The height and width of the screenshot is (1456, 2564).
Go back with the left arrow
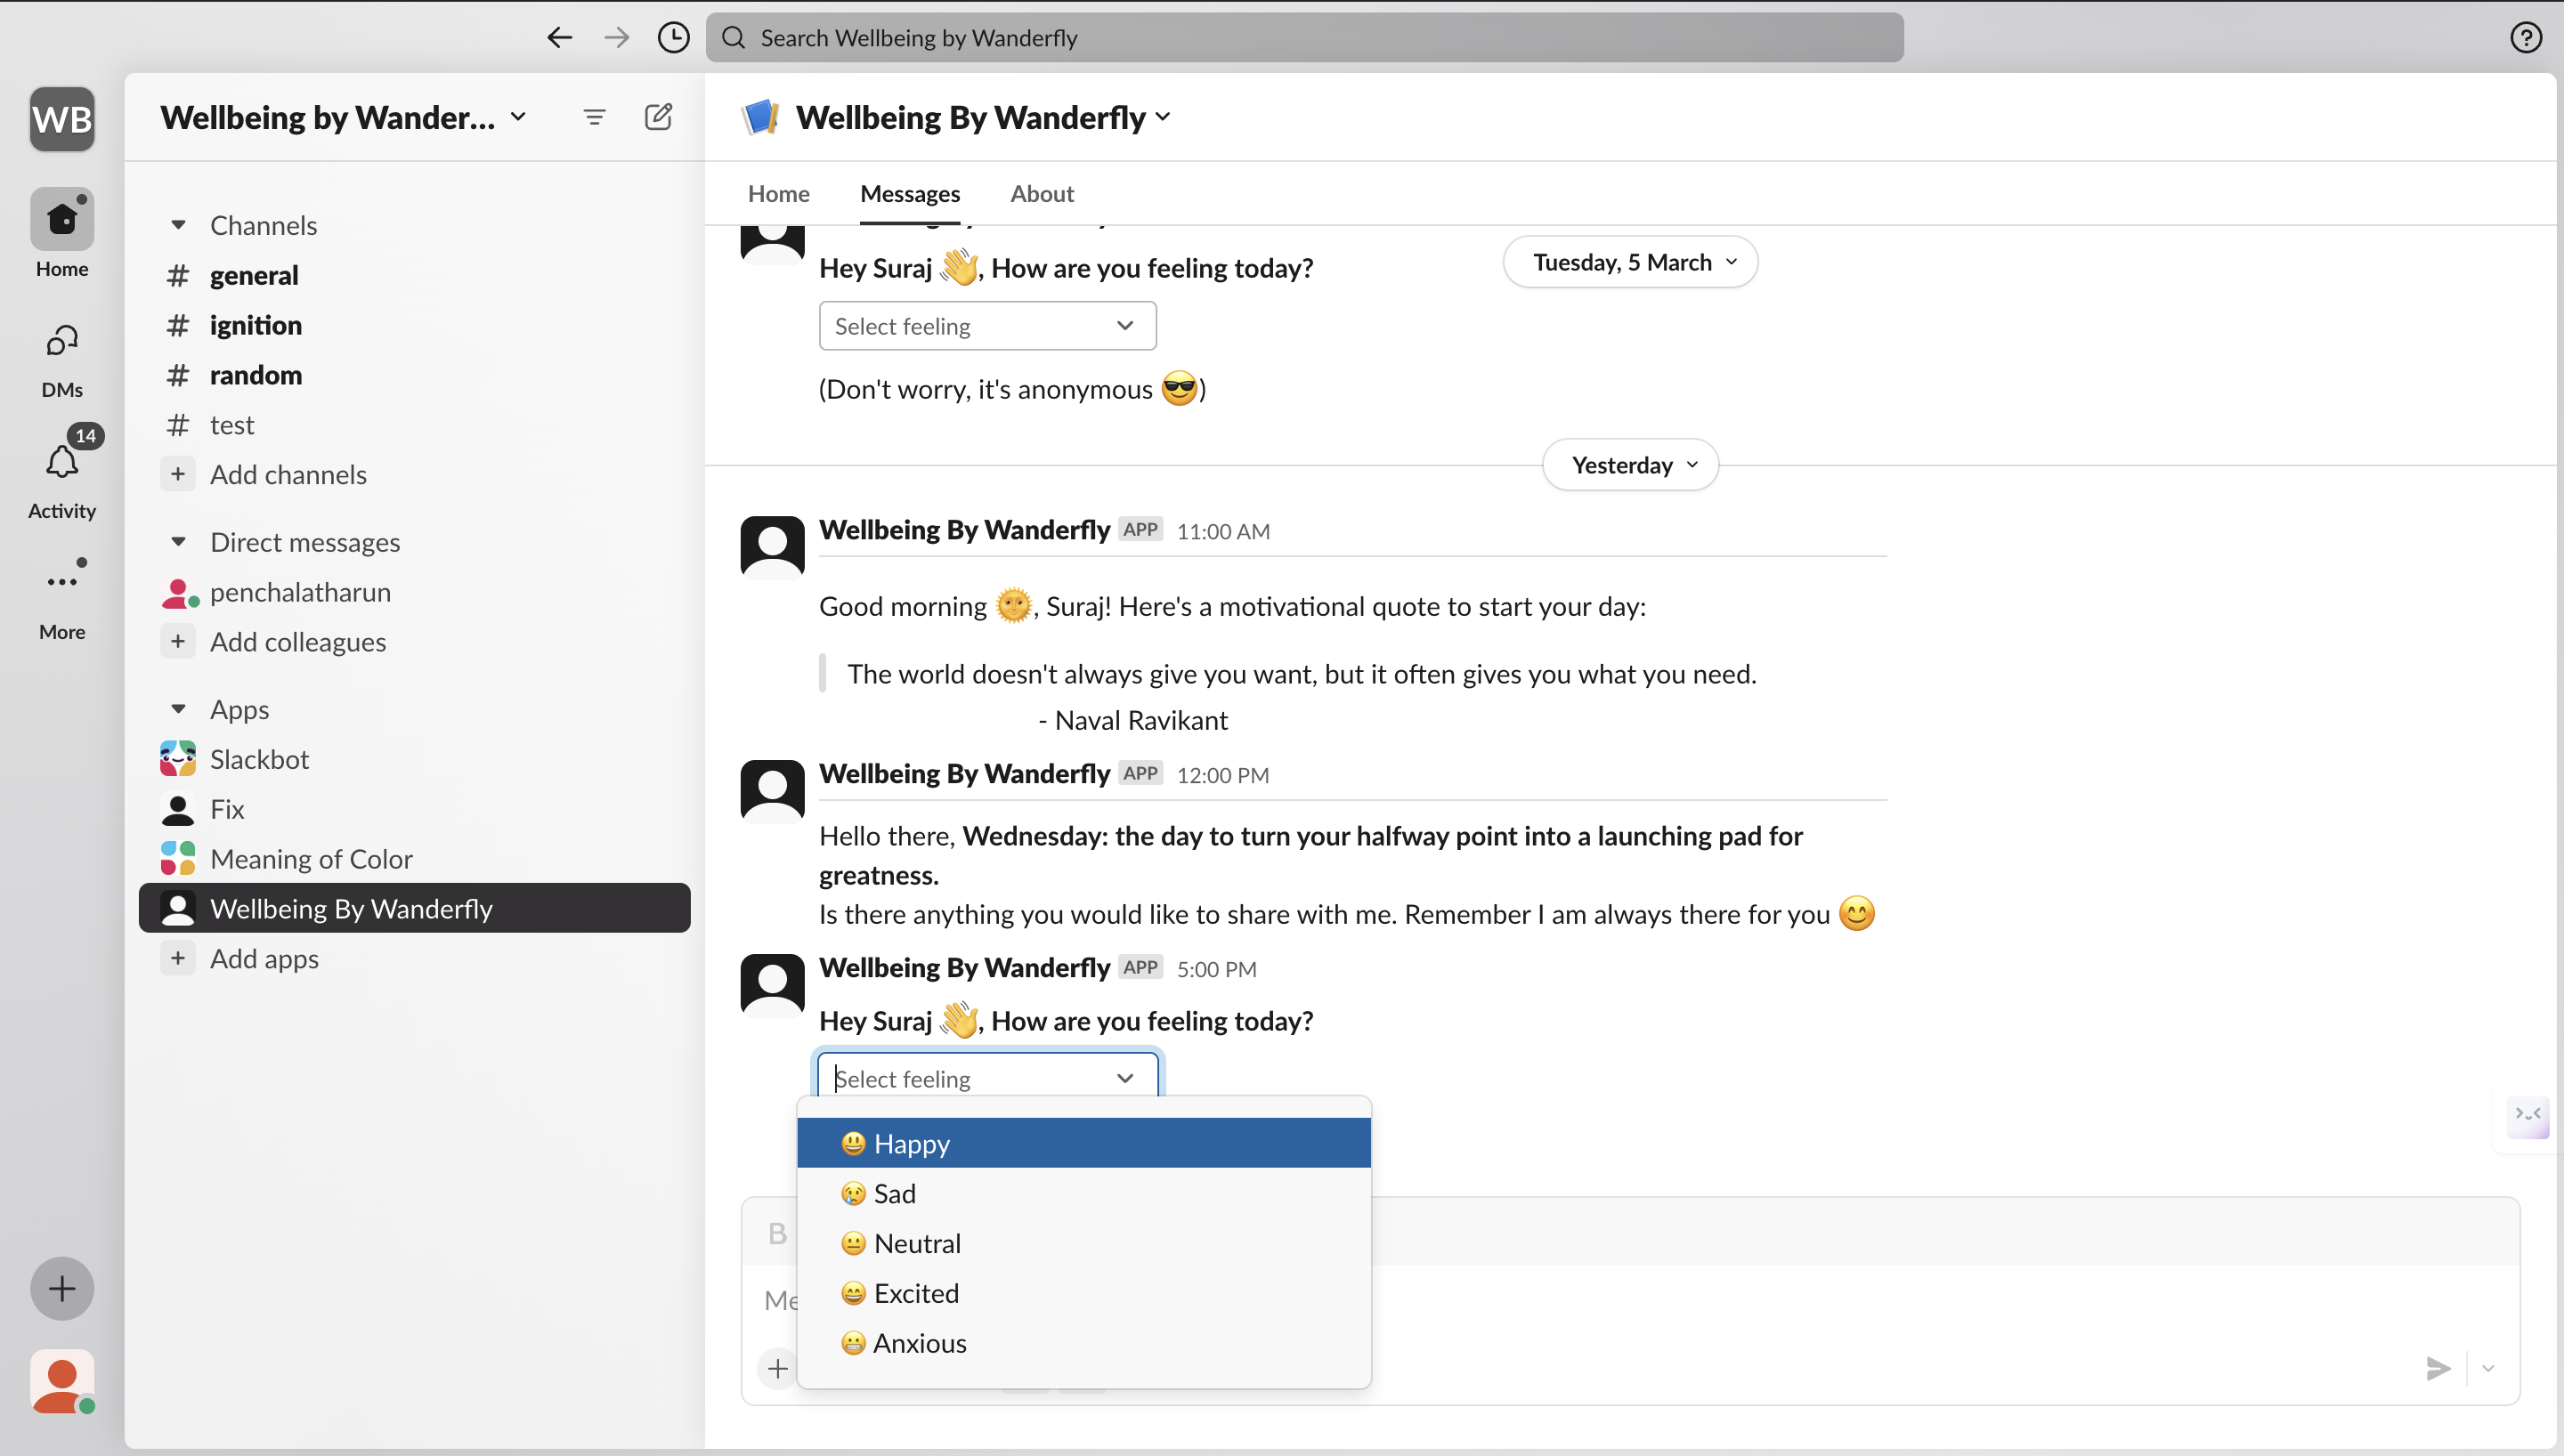coord(559,38)
